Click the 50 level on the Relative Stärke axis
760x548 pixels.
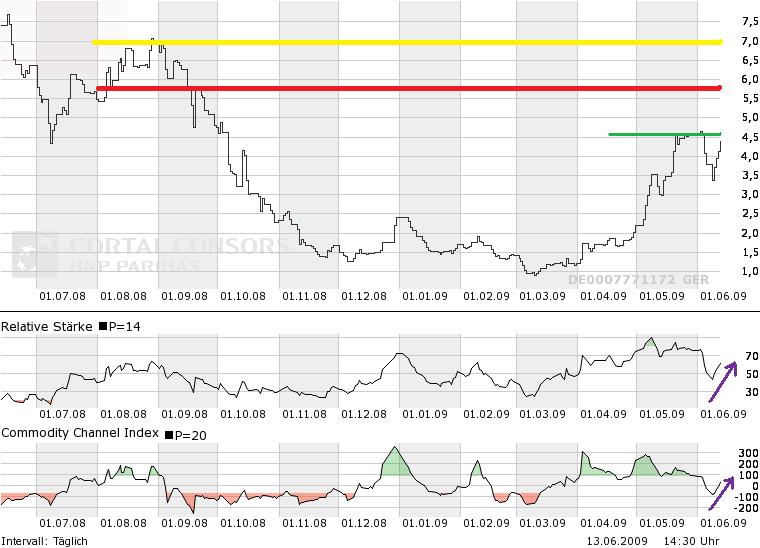[752, 374]
